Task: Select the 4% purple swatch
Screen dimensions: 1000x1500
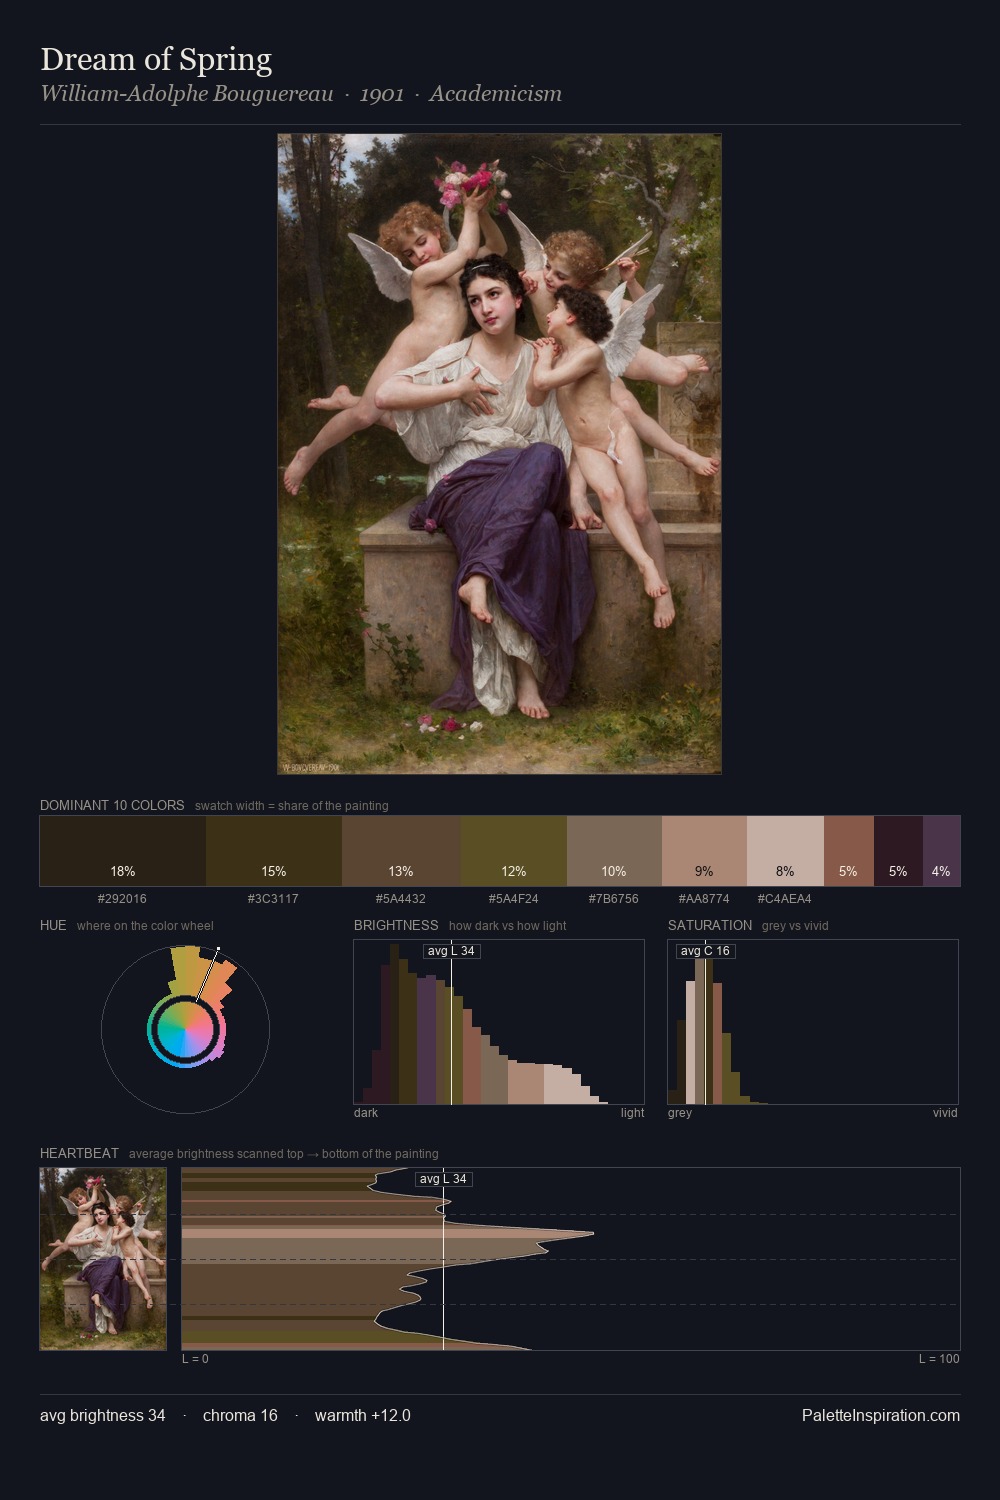Action: point(941,851)
